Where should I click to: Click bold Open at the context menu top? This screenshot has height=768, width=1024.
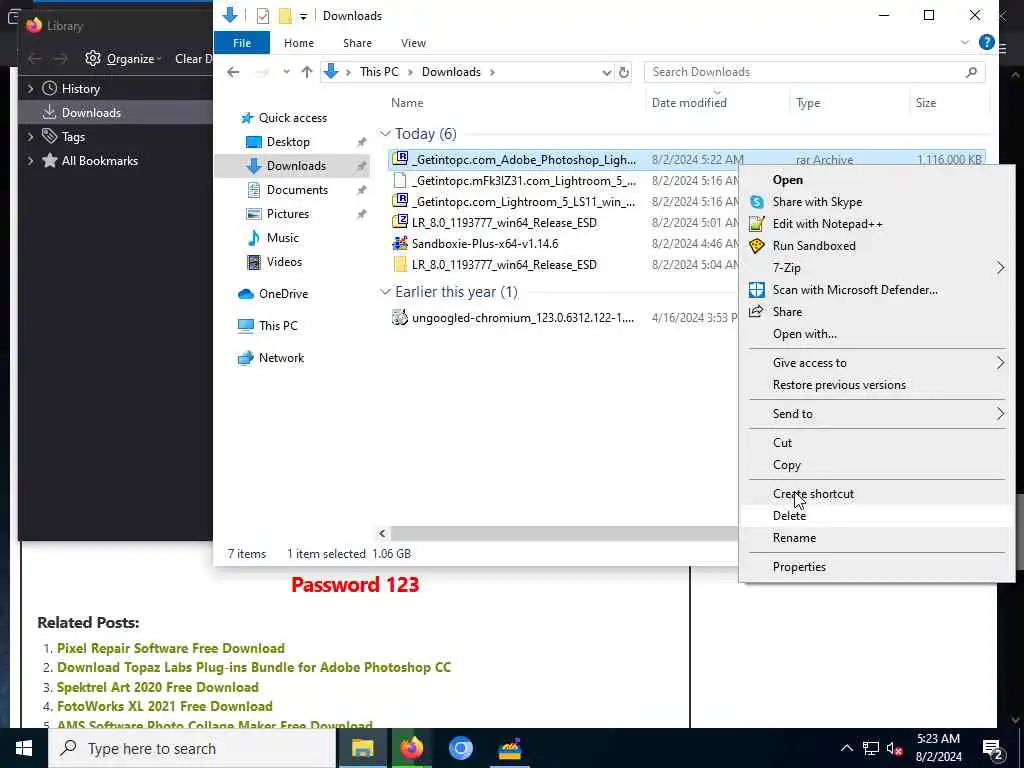(x=788, y=180)
